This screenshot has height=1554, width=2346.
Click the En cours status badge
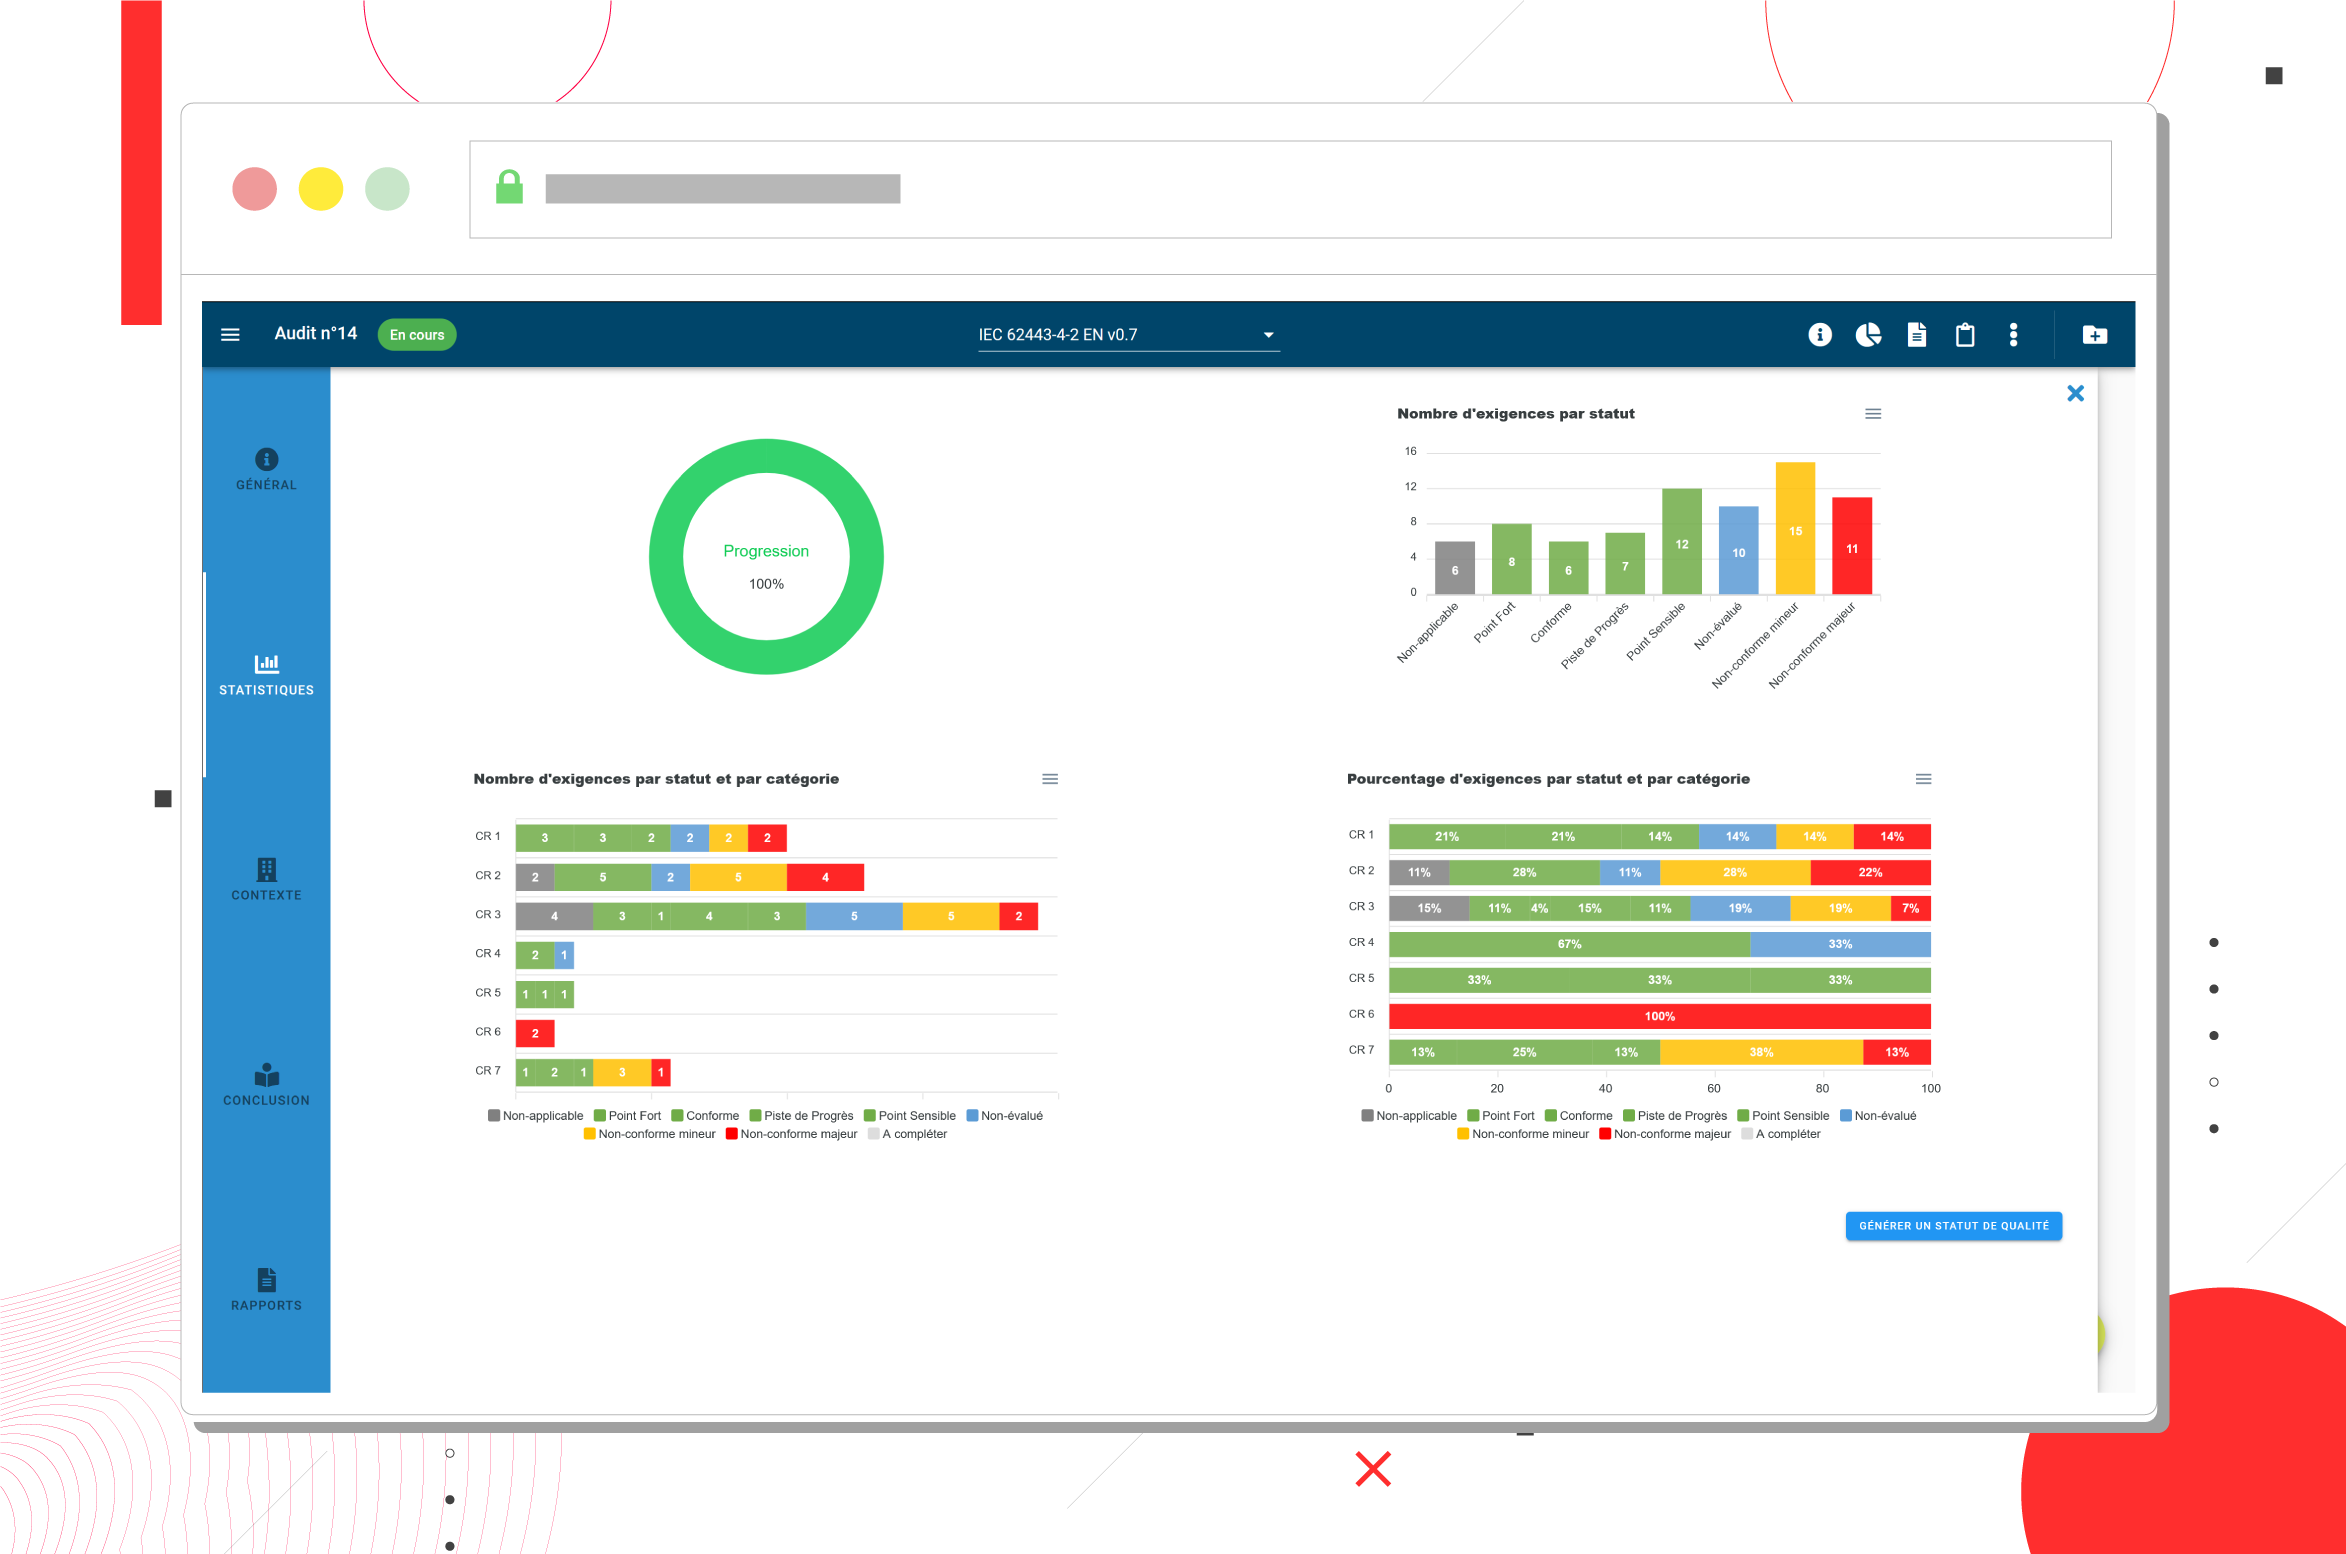(x=417, y=335)
